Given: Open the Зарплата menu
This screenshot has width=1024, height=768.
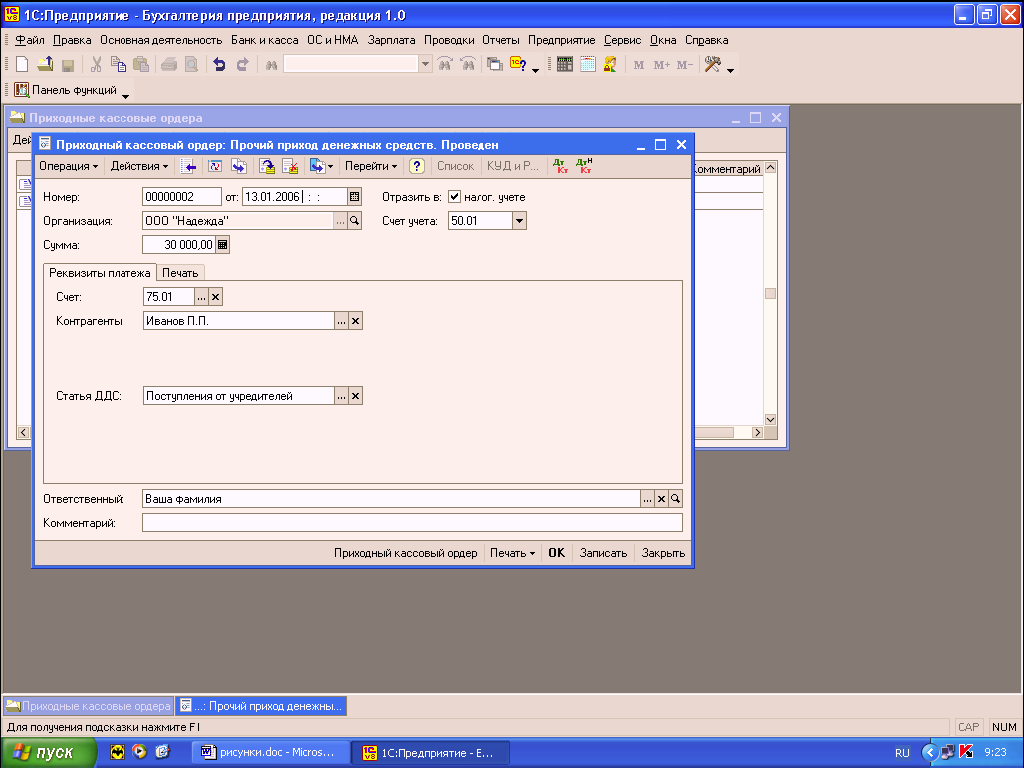Looking at the screenshot, I should pos(392,40).
